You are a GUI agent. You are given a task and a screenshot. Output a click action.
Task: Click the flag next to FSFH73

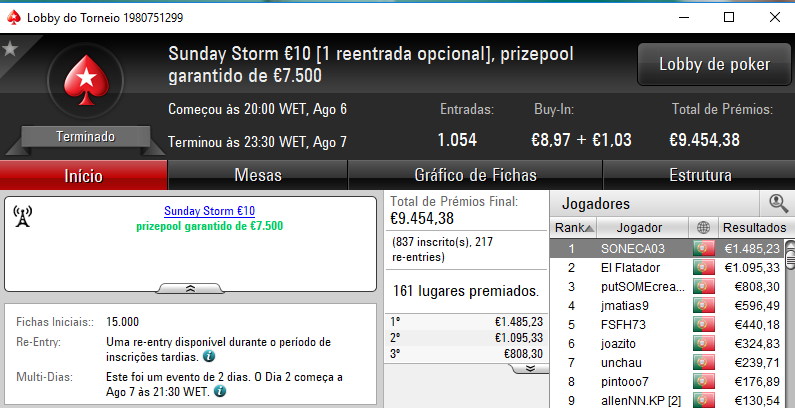(704, 324)
